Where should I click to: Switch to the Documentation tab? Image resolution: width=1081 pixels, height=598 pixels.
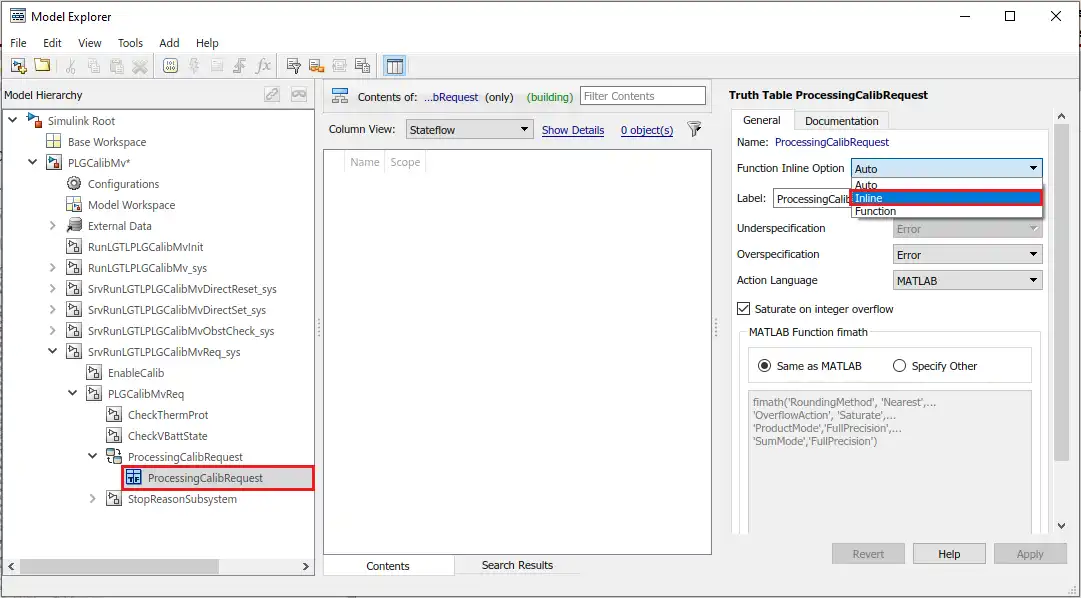tap(841, 121)
